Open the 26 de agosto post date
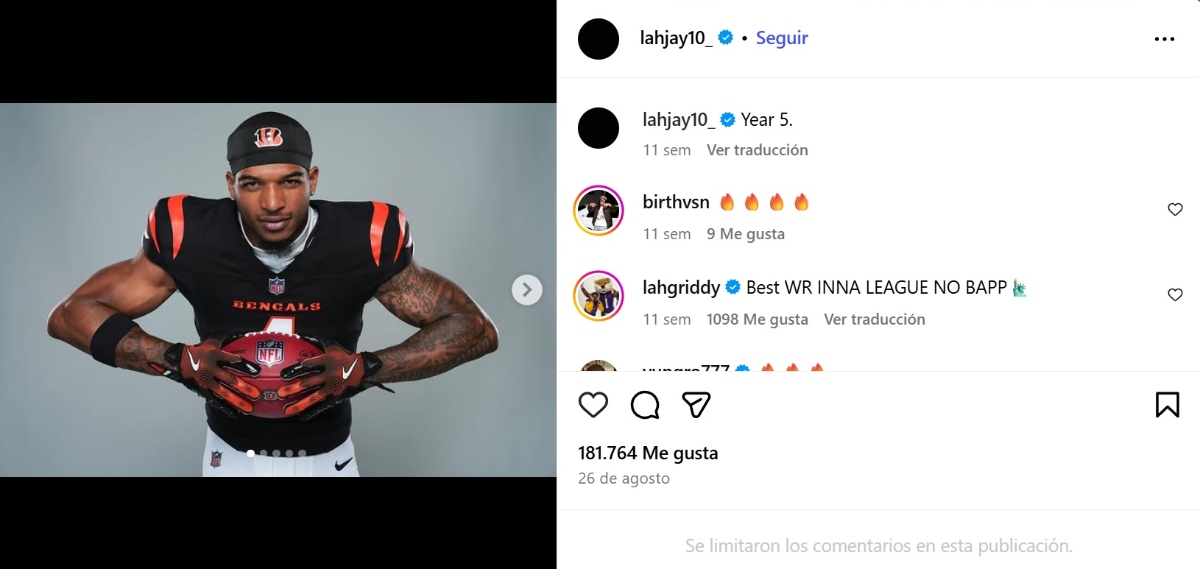 pos(624,479)
